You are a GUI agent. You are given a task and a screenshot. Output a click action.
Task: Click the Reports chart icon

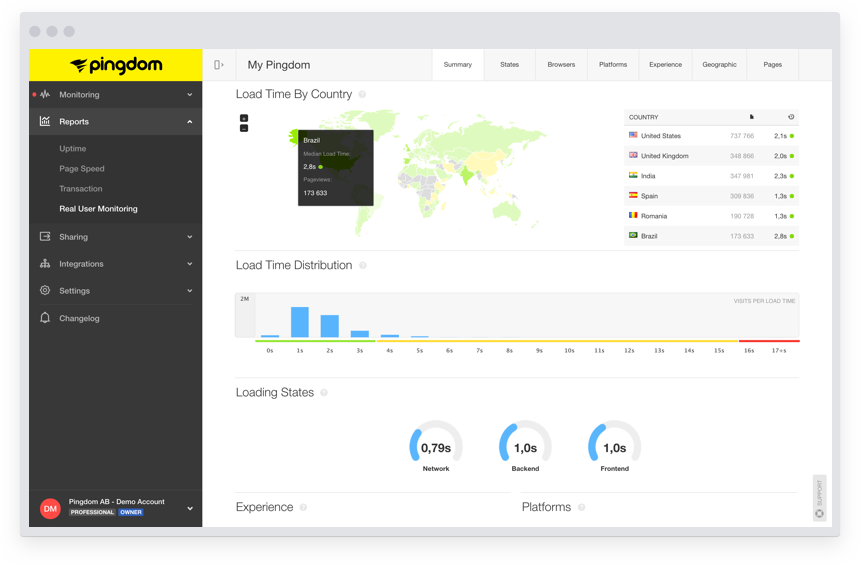(45, 121)
